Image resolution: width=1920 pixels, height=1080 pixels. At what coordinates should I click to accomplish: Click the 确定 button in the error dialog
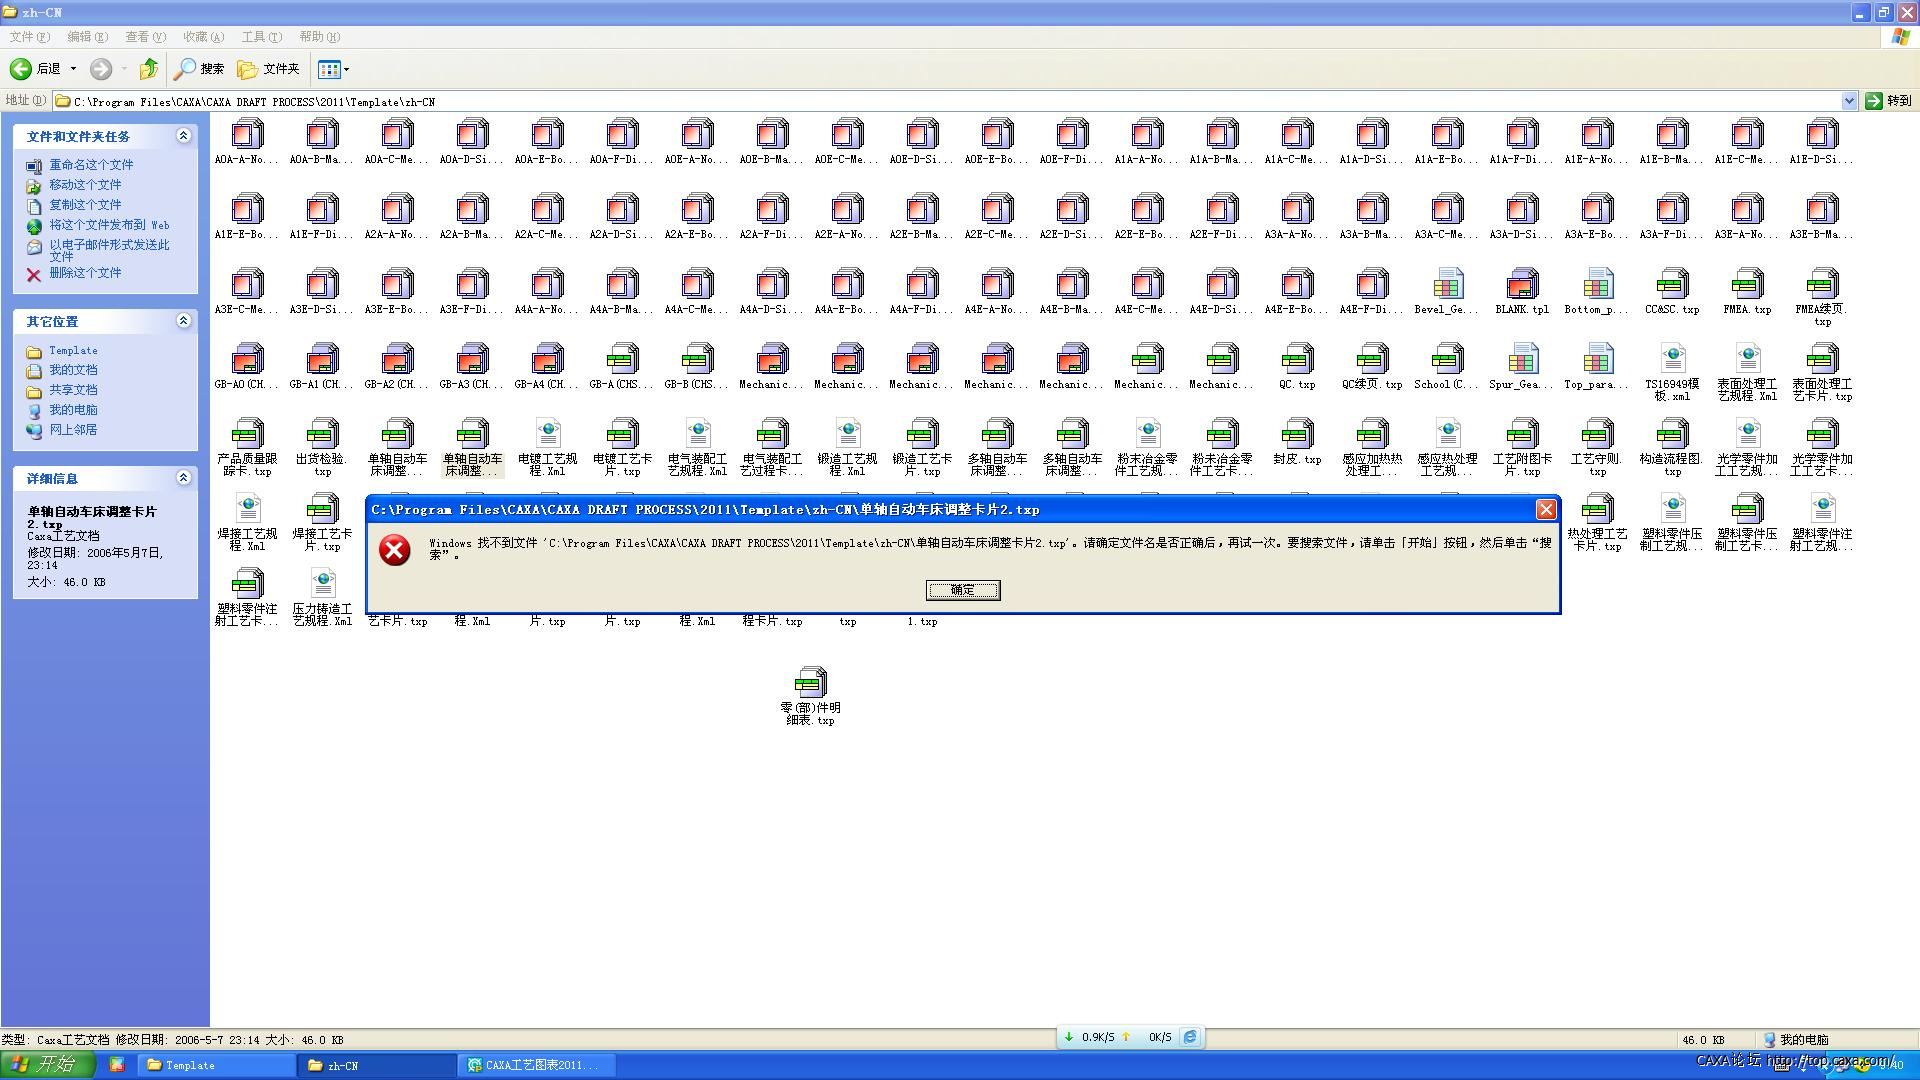[962, 590]
